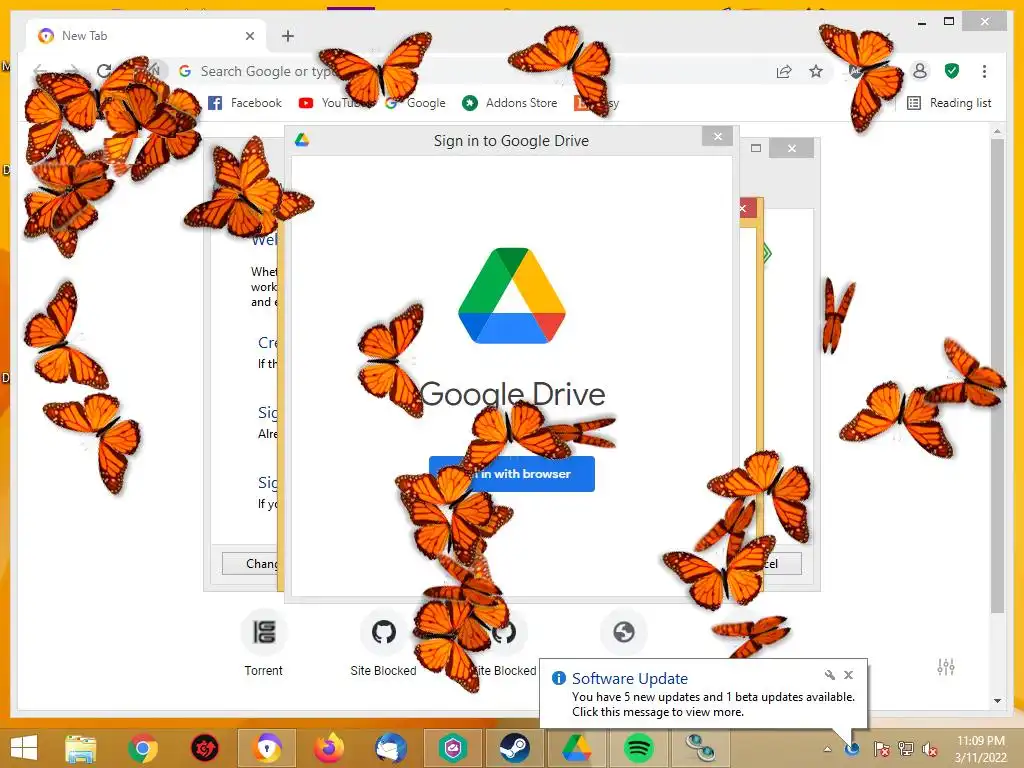Open the browser three-dot menu
1024x768 pixels.
point(984,71)
